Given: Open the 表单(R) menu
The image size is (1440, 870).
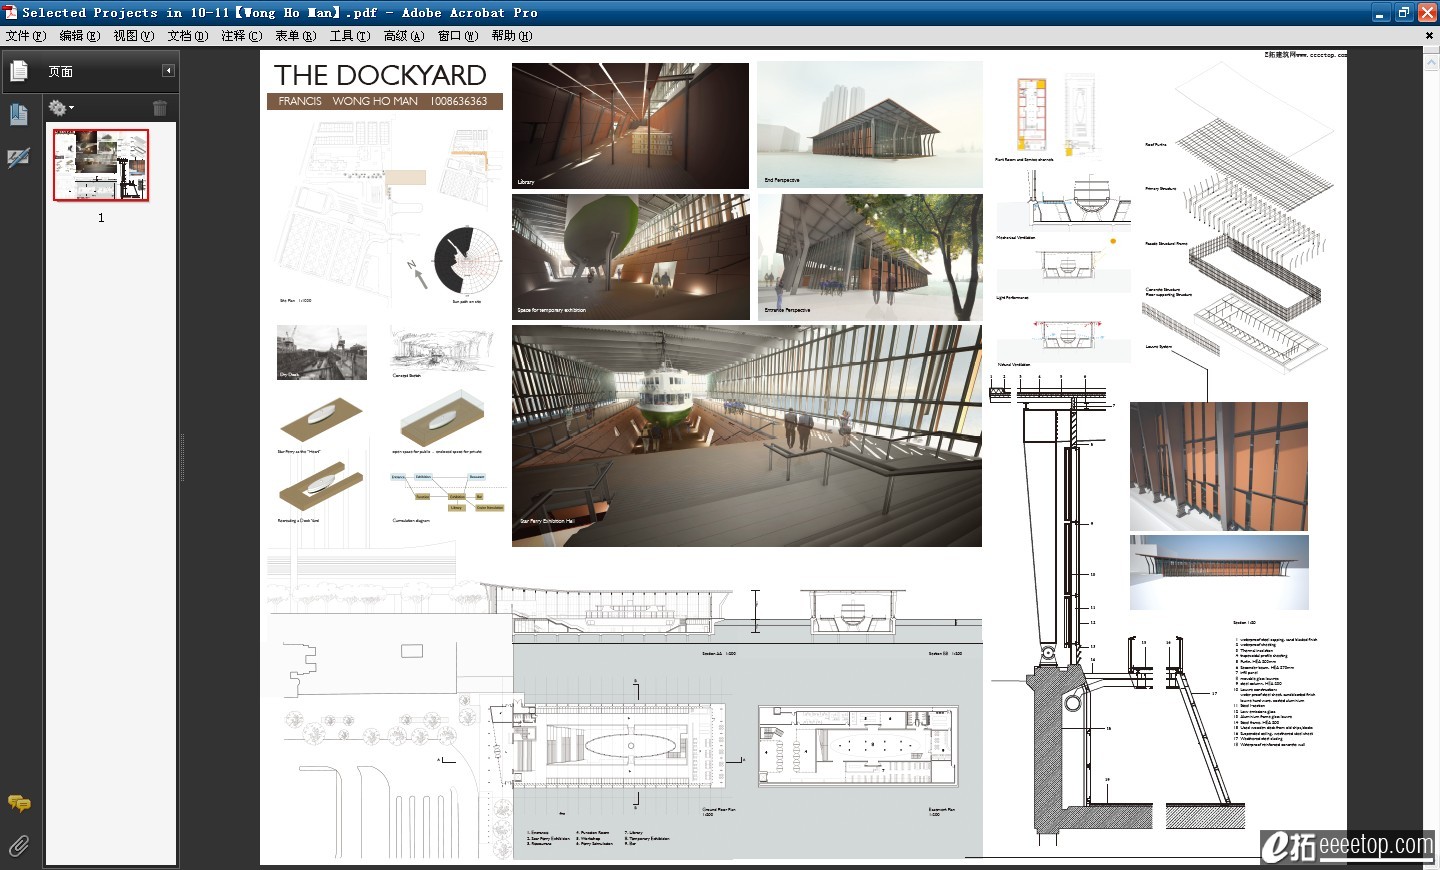Looking at the screenshot, I should 296,35.
